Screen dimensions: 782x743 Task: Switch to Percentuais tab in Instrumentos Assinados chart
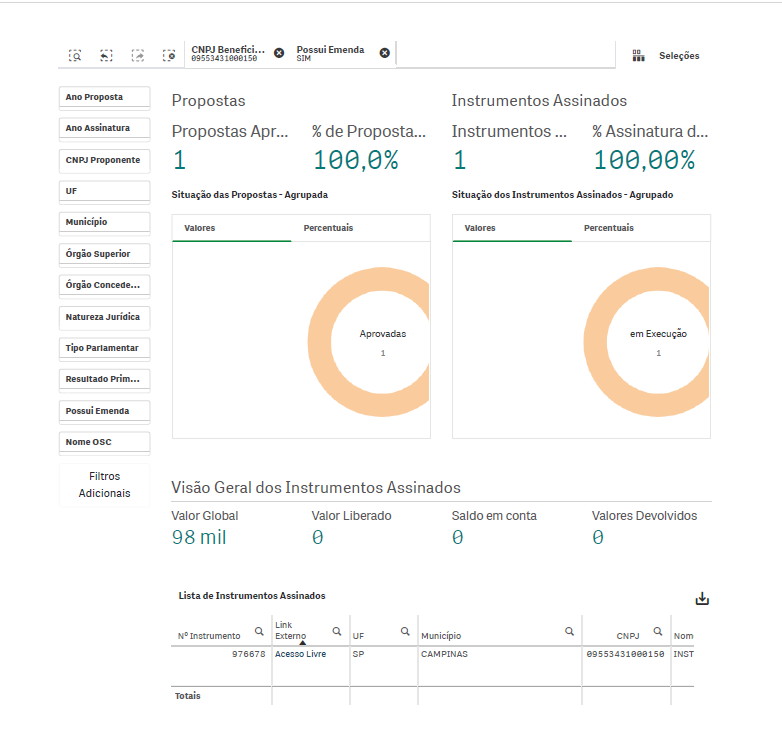pos(608,228)
